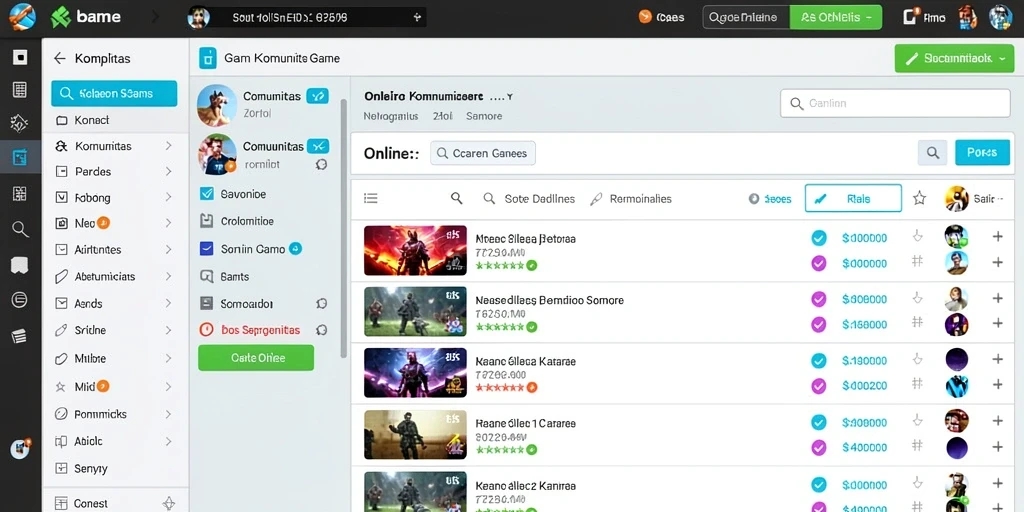Click the back arrow beside Komplitas

pos(59,58)
